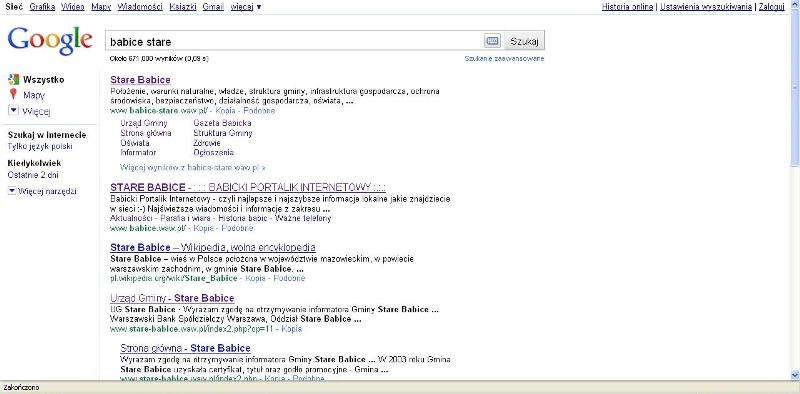Open the first Stare Babice result
800x394 pixels.
[x=140, y=80]
